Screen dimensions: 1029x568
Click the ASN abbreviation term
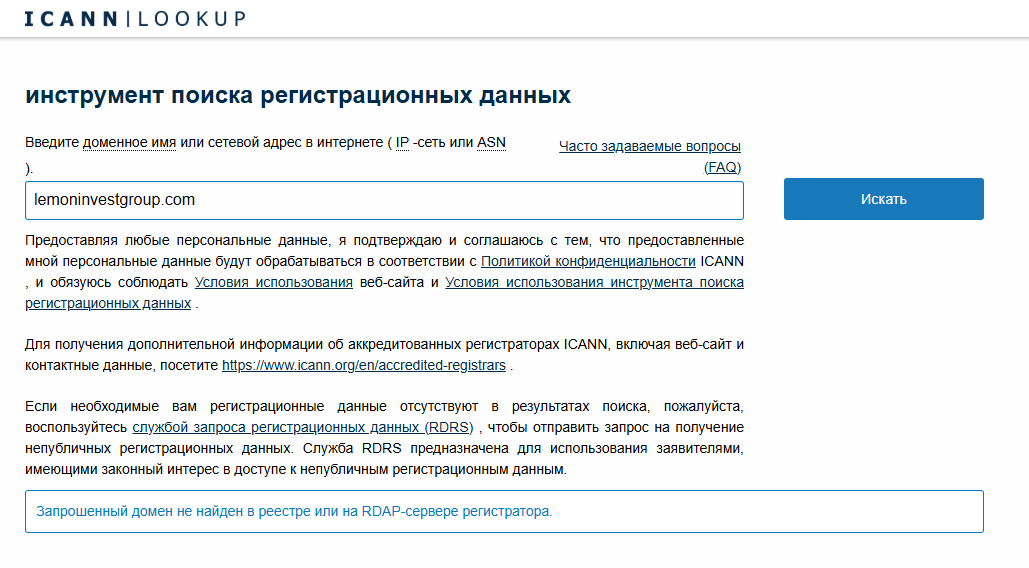click(x=492, y=142)
